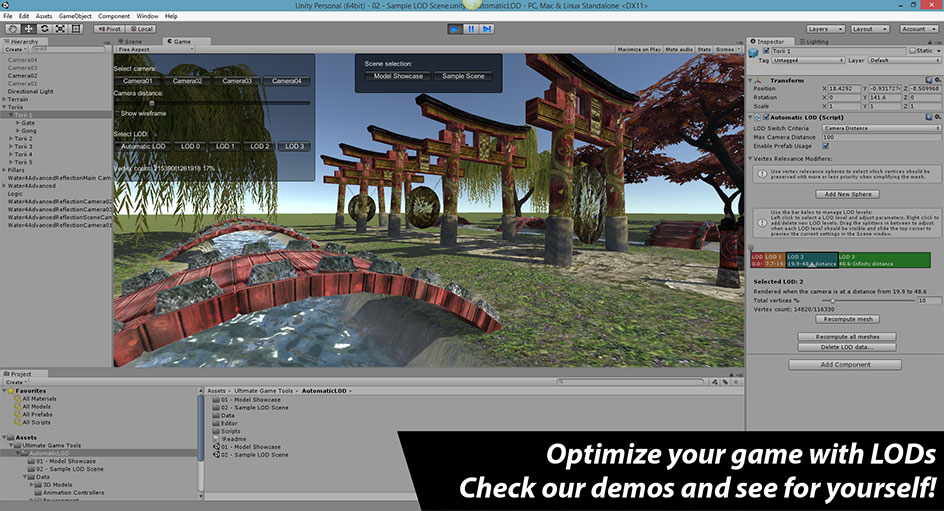The height and width of the screenshot is (511, 944).
Task: Collapse Vertex Relevance Modifiers section
Action: point(751,159)
